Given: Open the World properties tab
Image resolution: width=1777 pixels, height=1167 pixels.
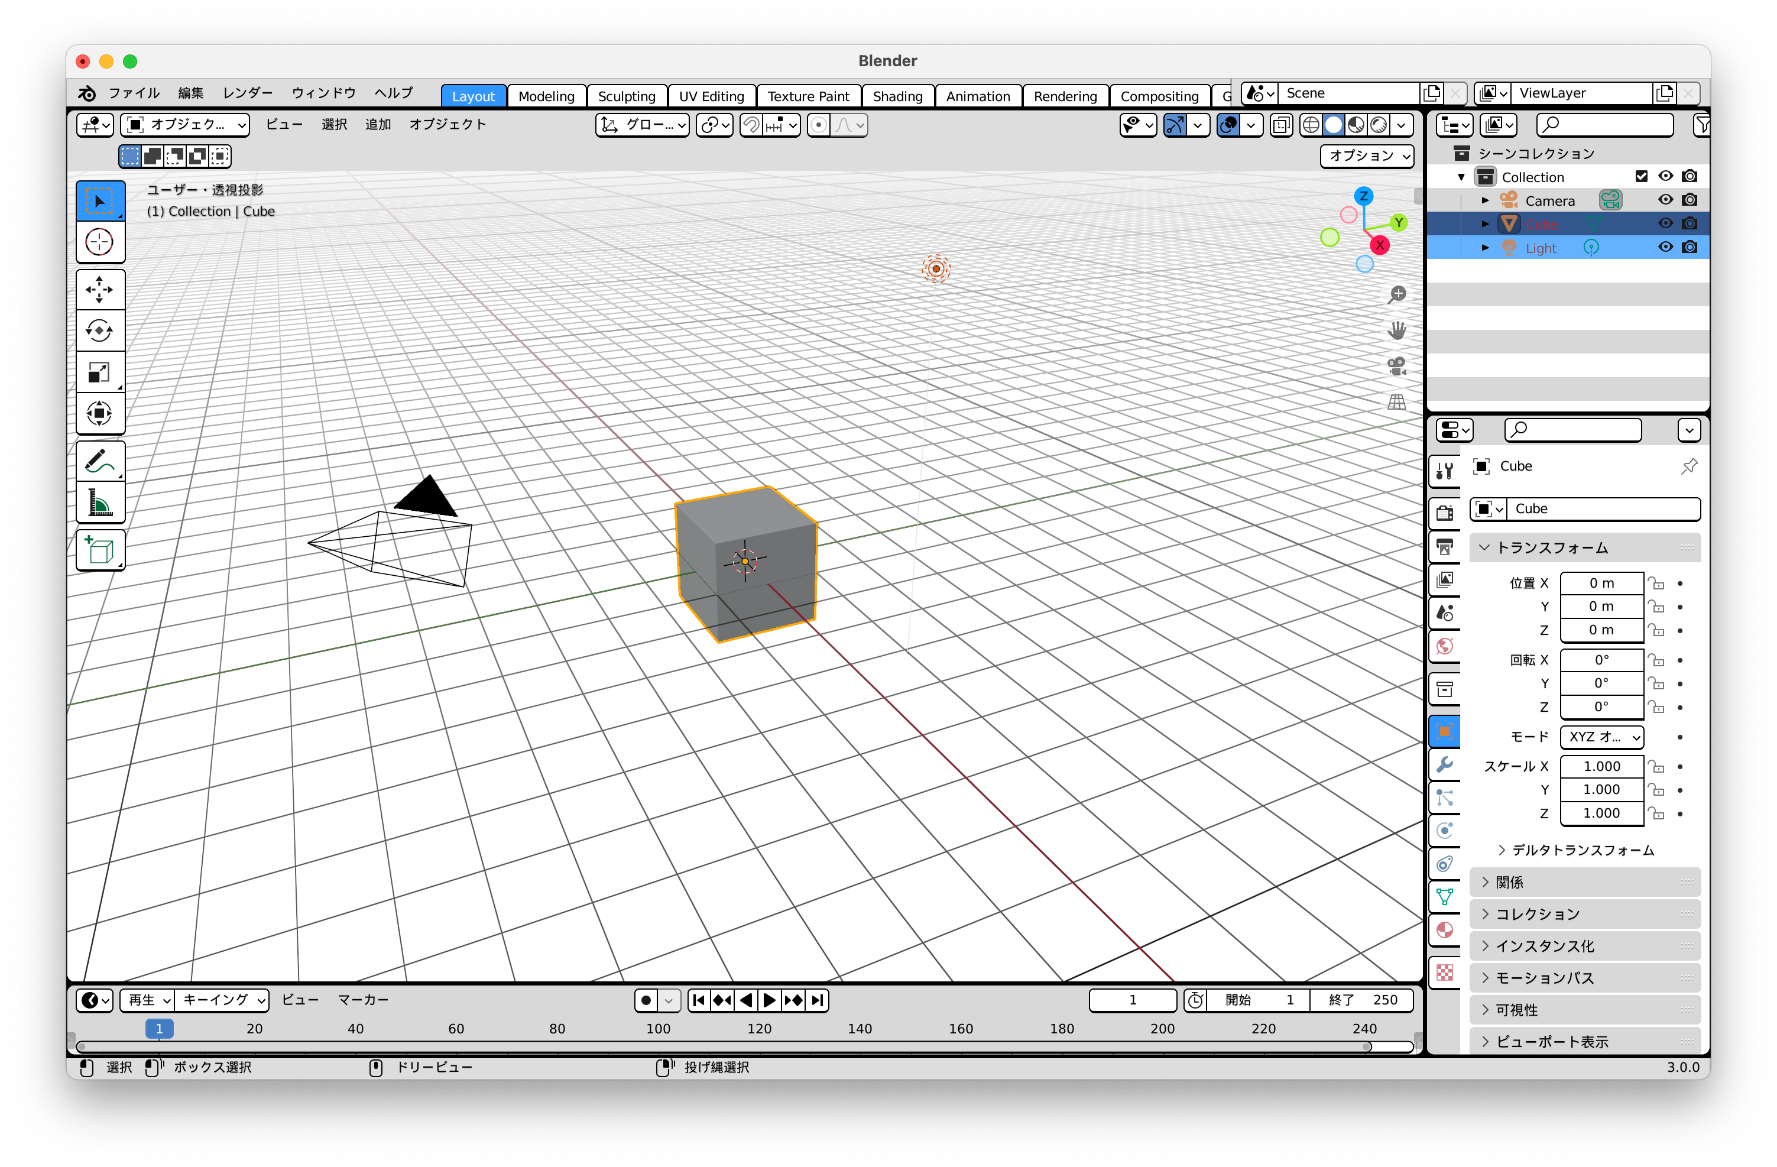Looking at the screenshot, I should click(1445, 646).
